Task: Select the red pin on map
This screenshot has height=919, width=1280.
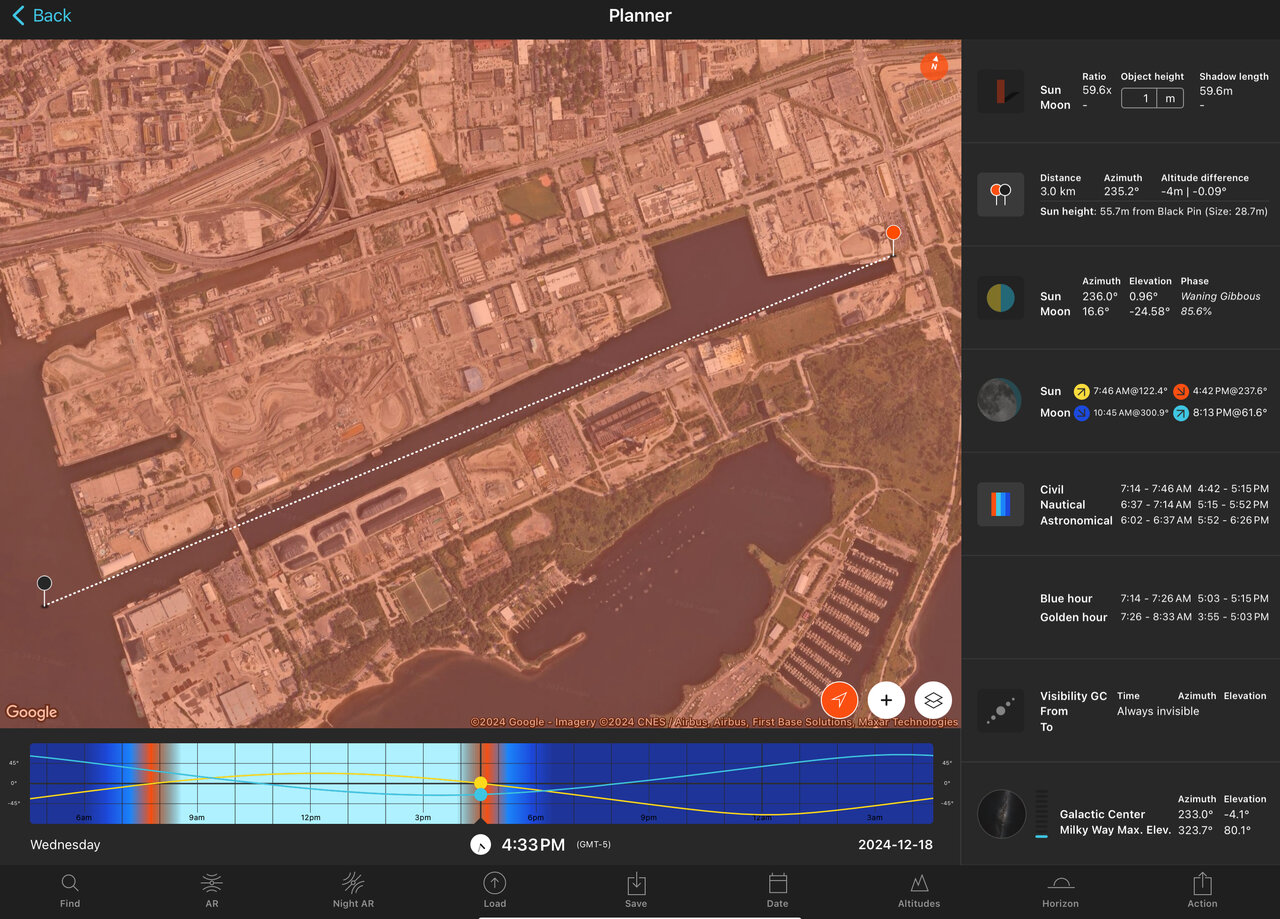Action: pyautogui.click(x=893, y=234)
